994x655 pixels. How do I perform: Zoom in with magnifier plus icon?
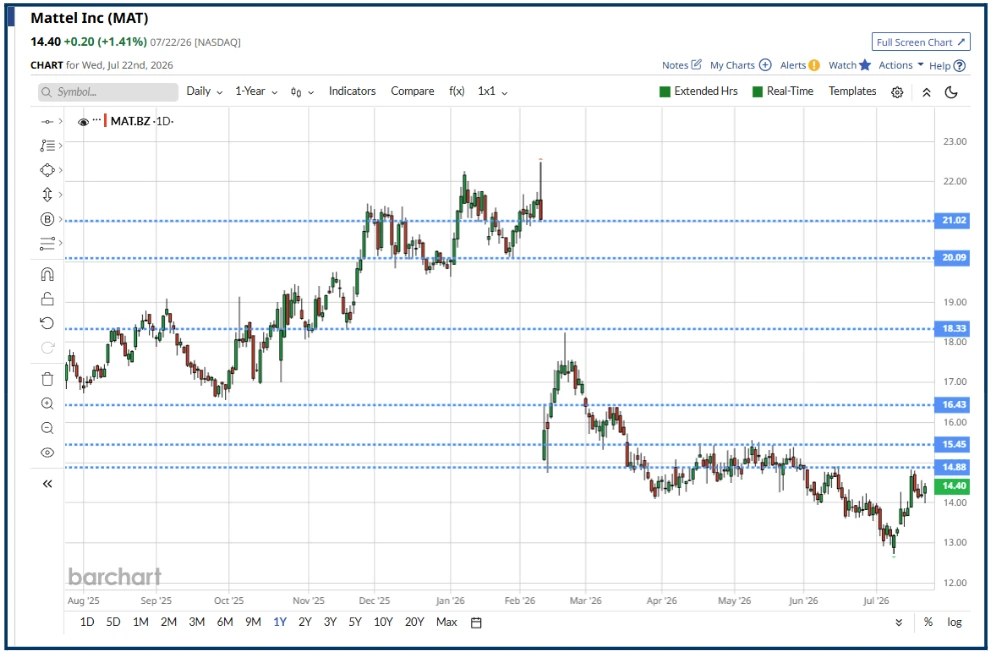tap(47, 404)
